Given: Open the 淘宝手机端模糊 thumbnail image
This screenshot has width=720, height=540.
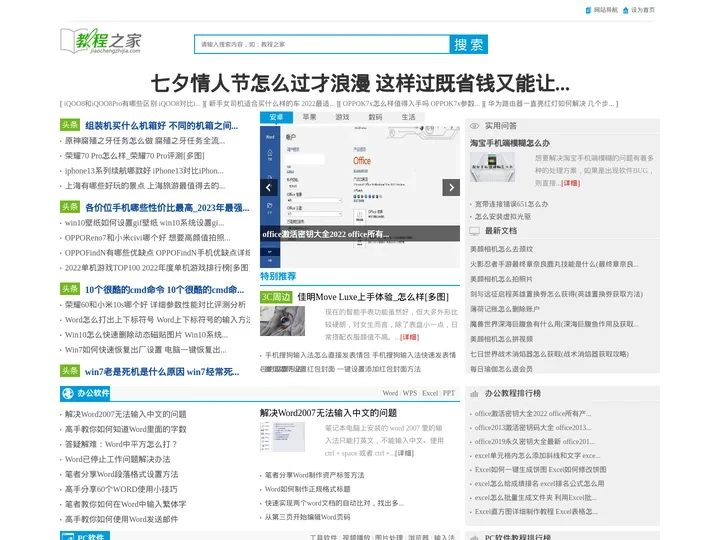Looking at the screenshot, I should [492, 168].
